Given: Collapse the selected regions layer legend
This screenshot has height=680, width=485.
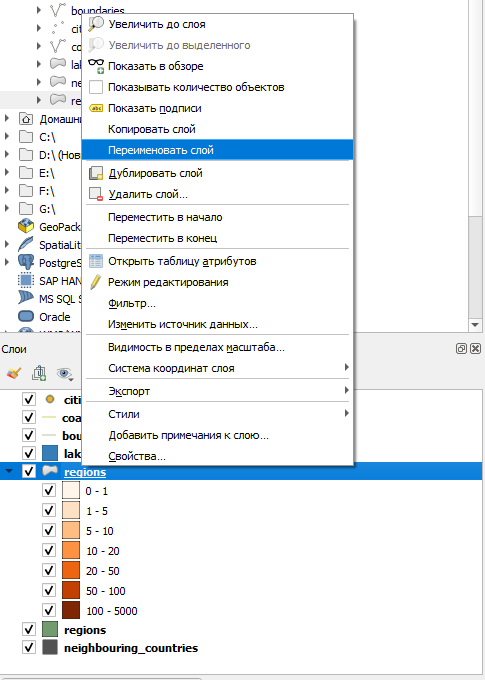Looking at the screenshot, I should tap(9, 471).
